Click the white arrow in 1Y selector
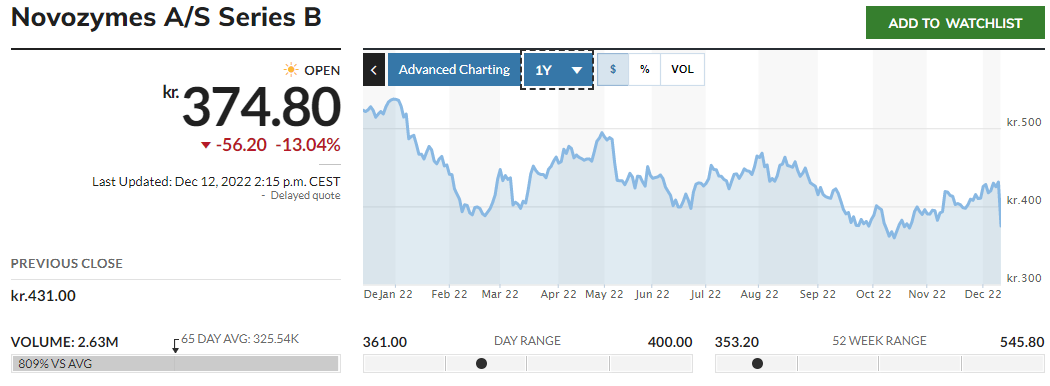Viewport: 1050px width, 386px height. tap(577, 70)
